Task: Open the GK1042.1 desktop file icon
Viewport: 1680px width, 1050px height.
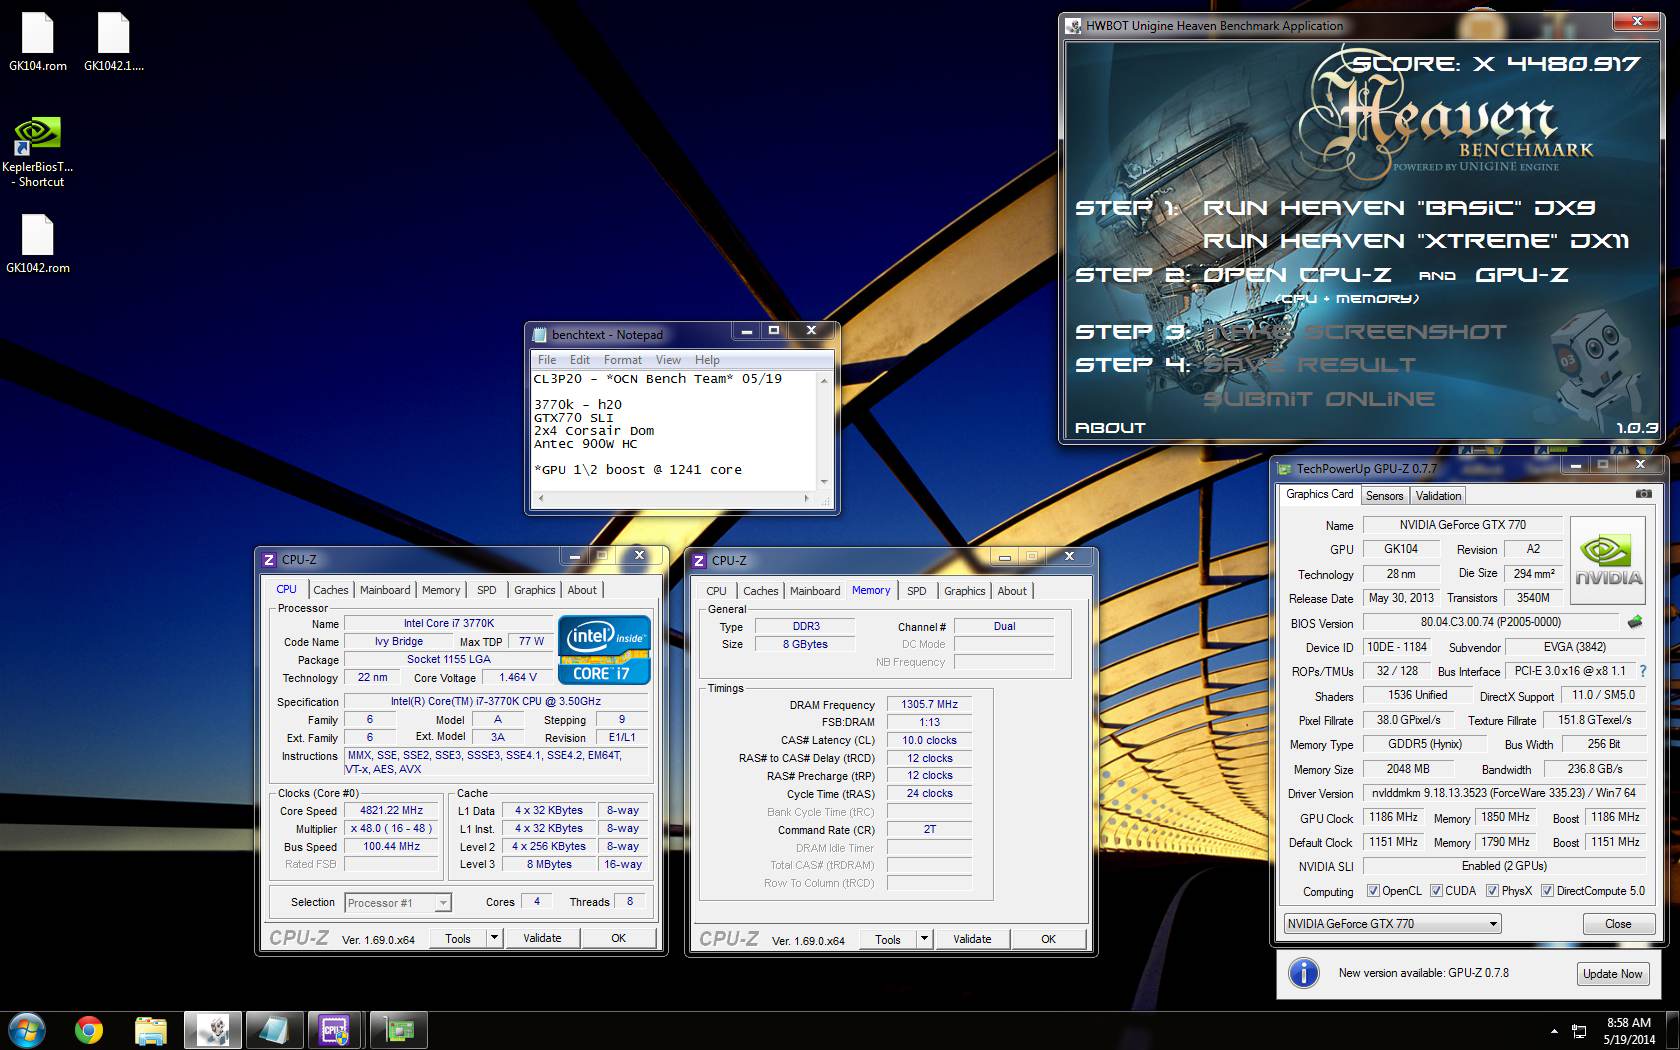Action: [x=113, y=41]
